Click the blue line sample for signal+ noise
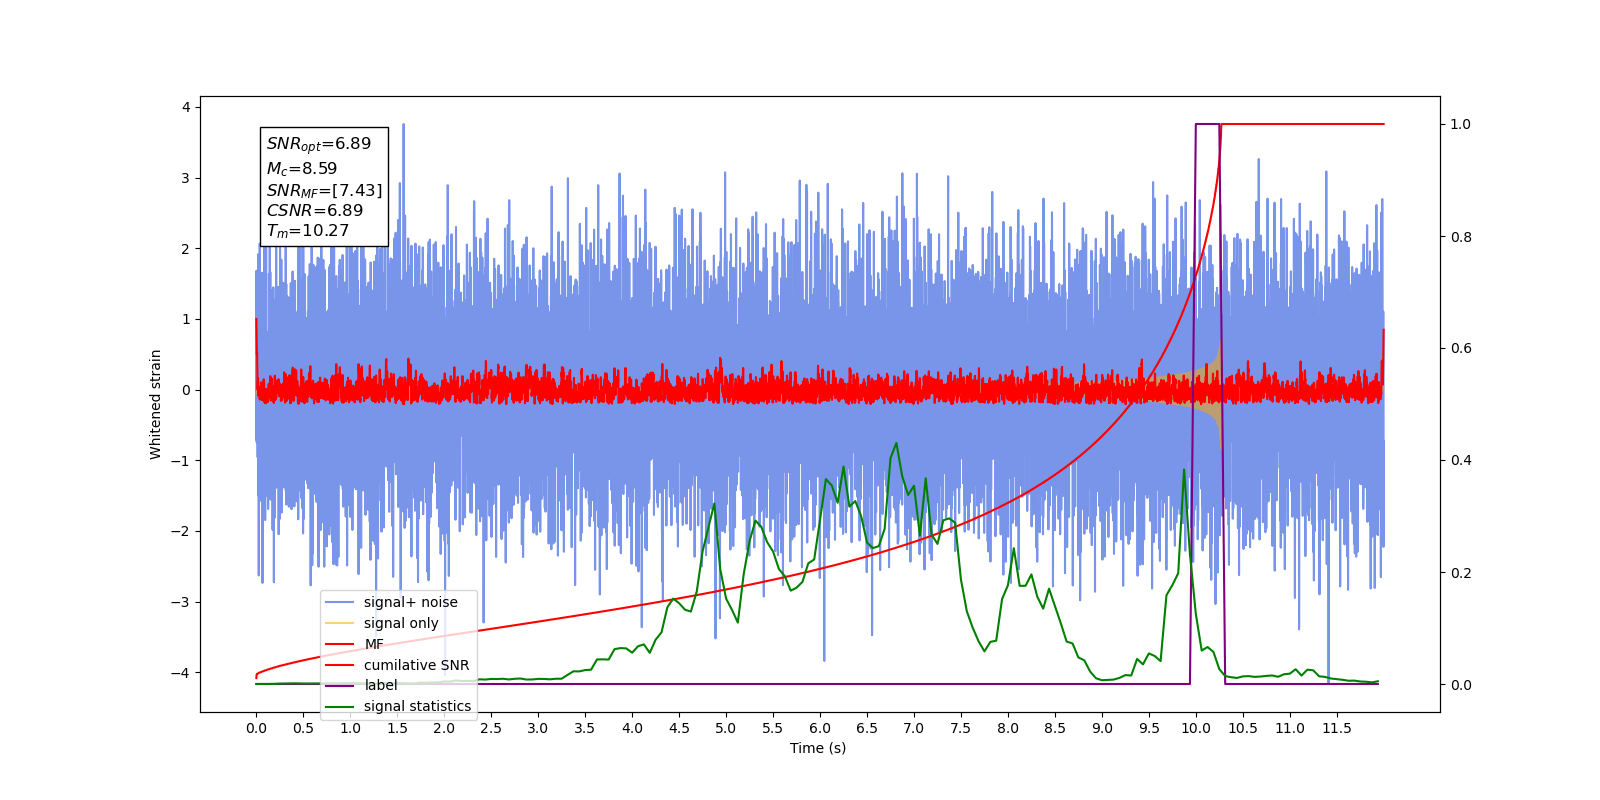The image size is (1600, 800). (340, 602)
